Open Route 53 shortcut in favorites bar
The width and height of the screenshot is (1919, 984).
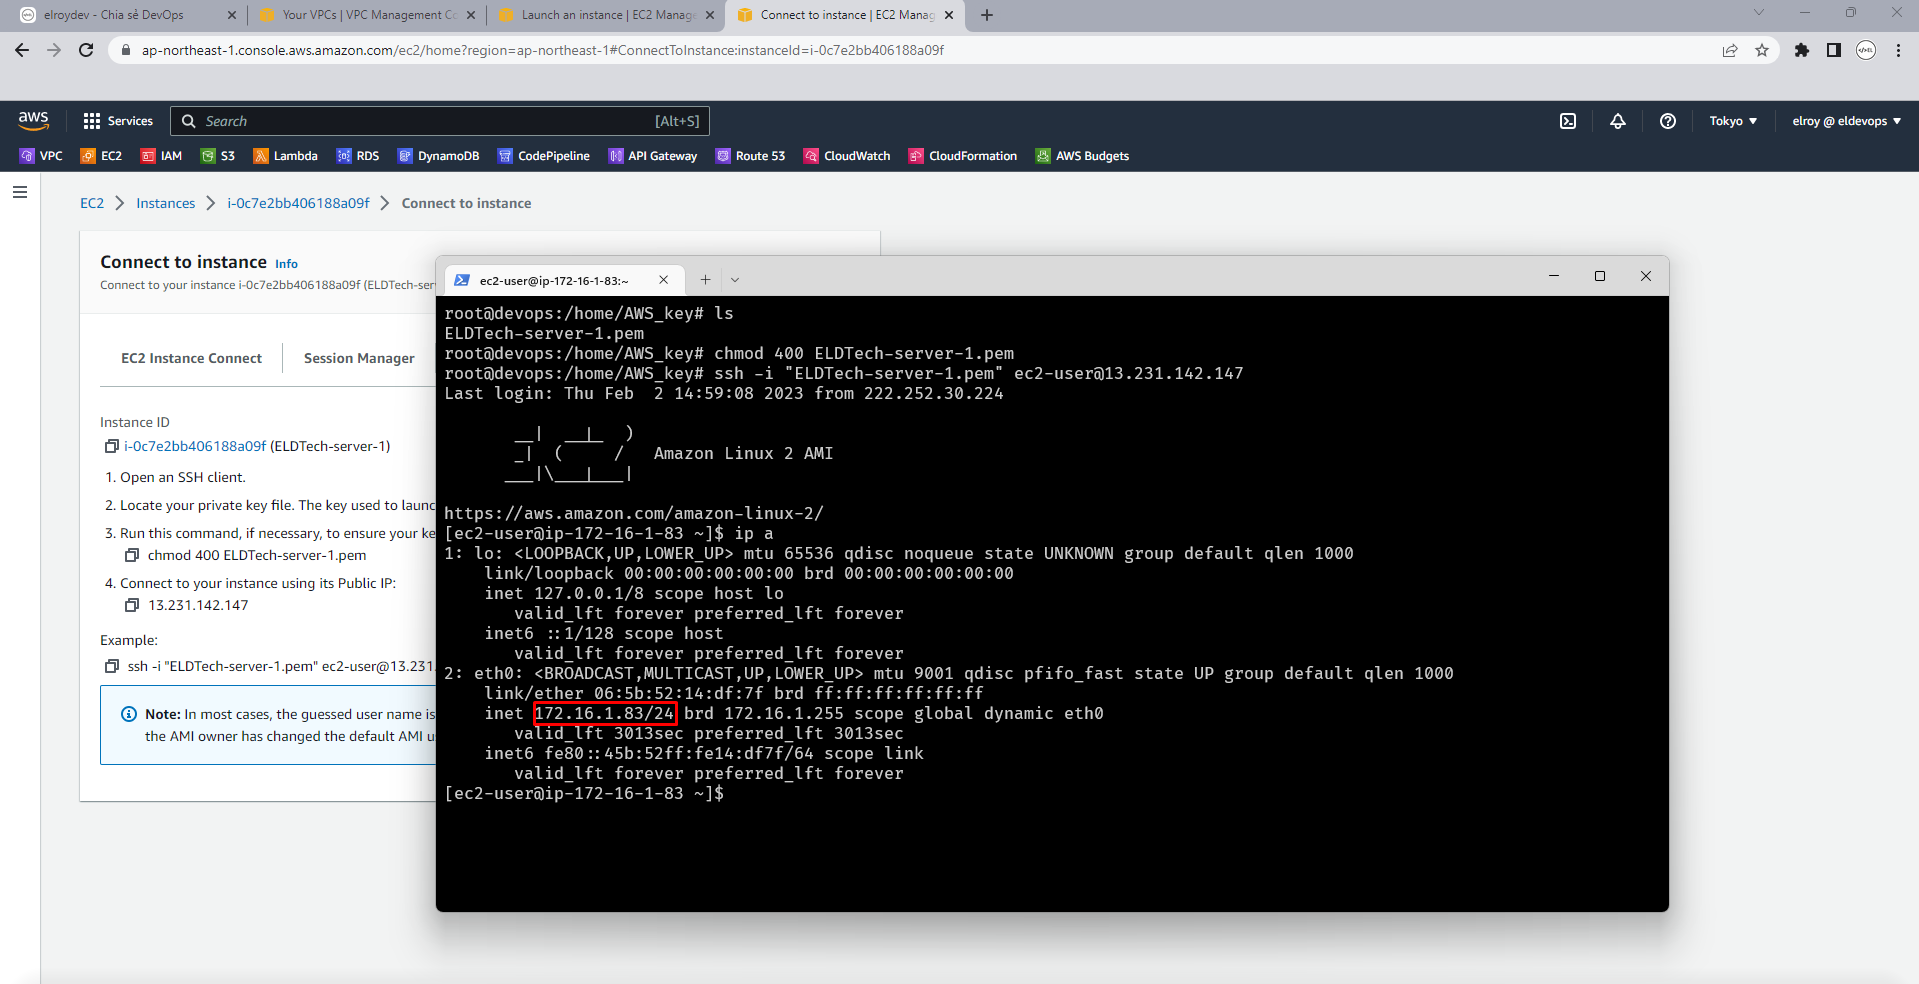750,156
